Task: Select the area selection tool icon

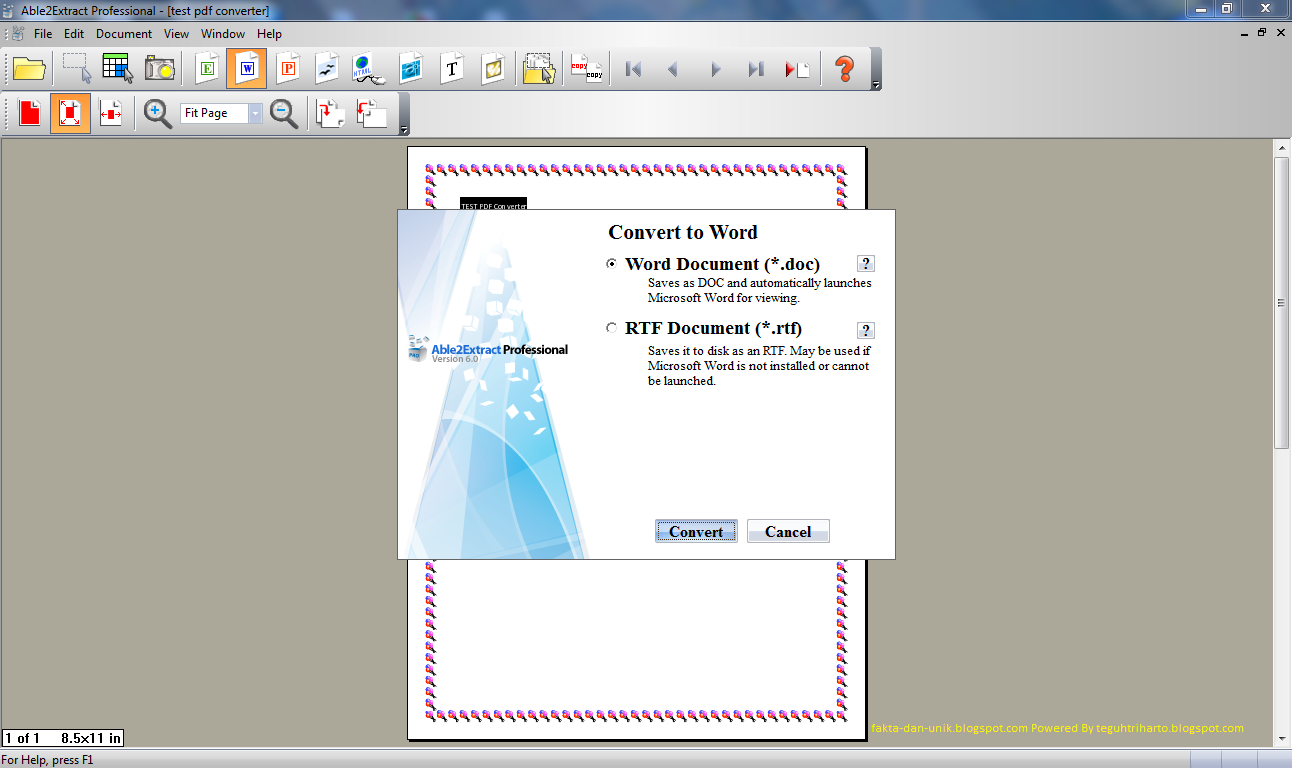Action: pyautogui.click(x=77, y=69)
